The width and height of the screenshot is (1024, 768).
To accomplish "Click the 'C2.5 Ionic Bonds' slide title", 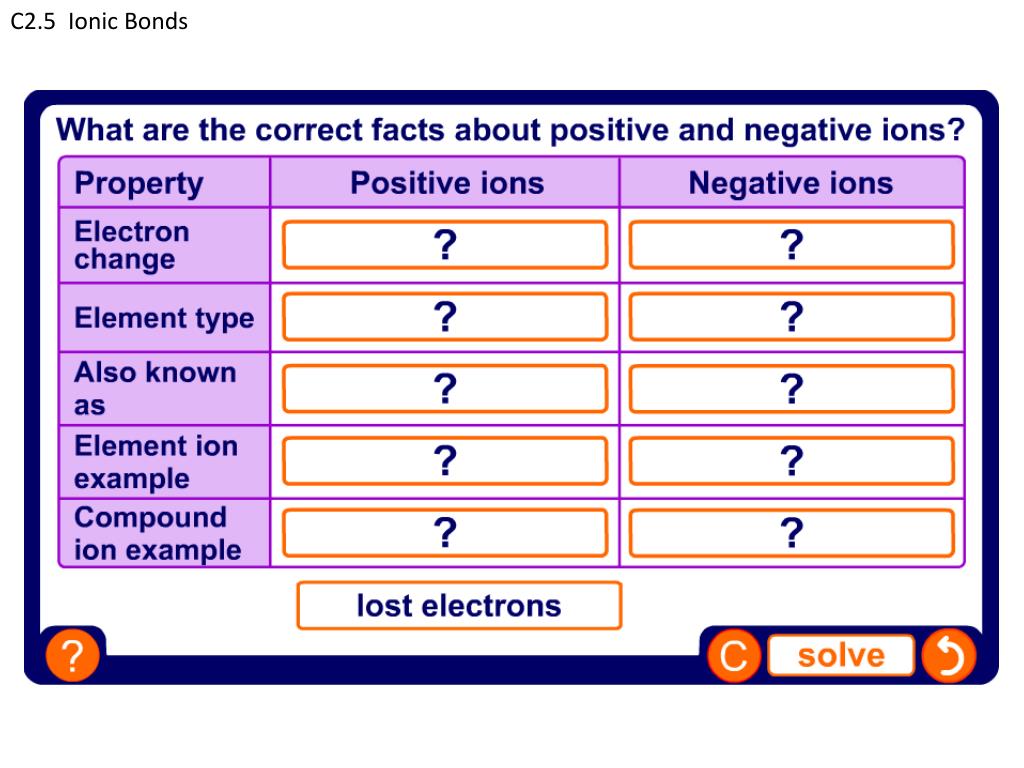I will [x=99, y=21].
